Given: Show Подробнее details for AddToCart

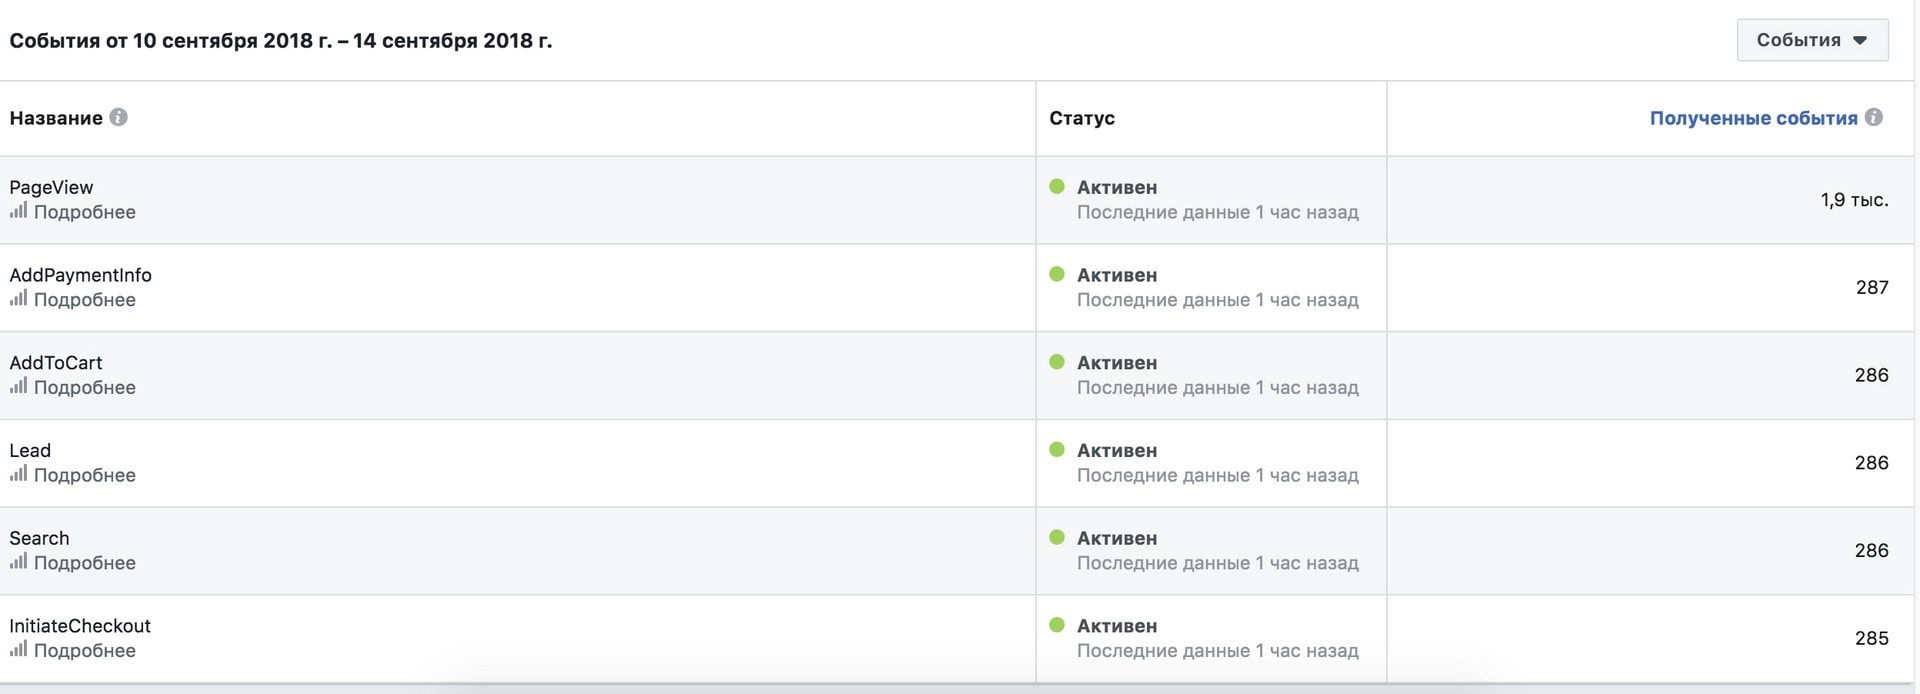Looking at the screenshot, I should point(85,388).
